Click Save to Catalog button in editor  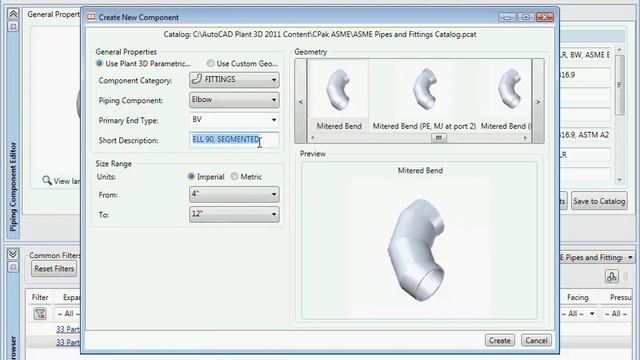(x=599, y=201)
